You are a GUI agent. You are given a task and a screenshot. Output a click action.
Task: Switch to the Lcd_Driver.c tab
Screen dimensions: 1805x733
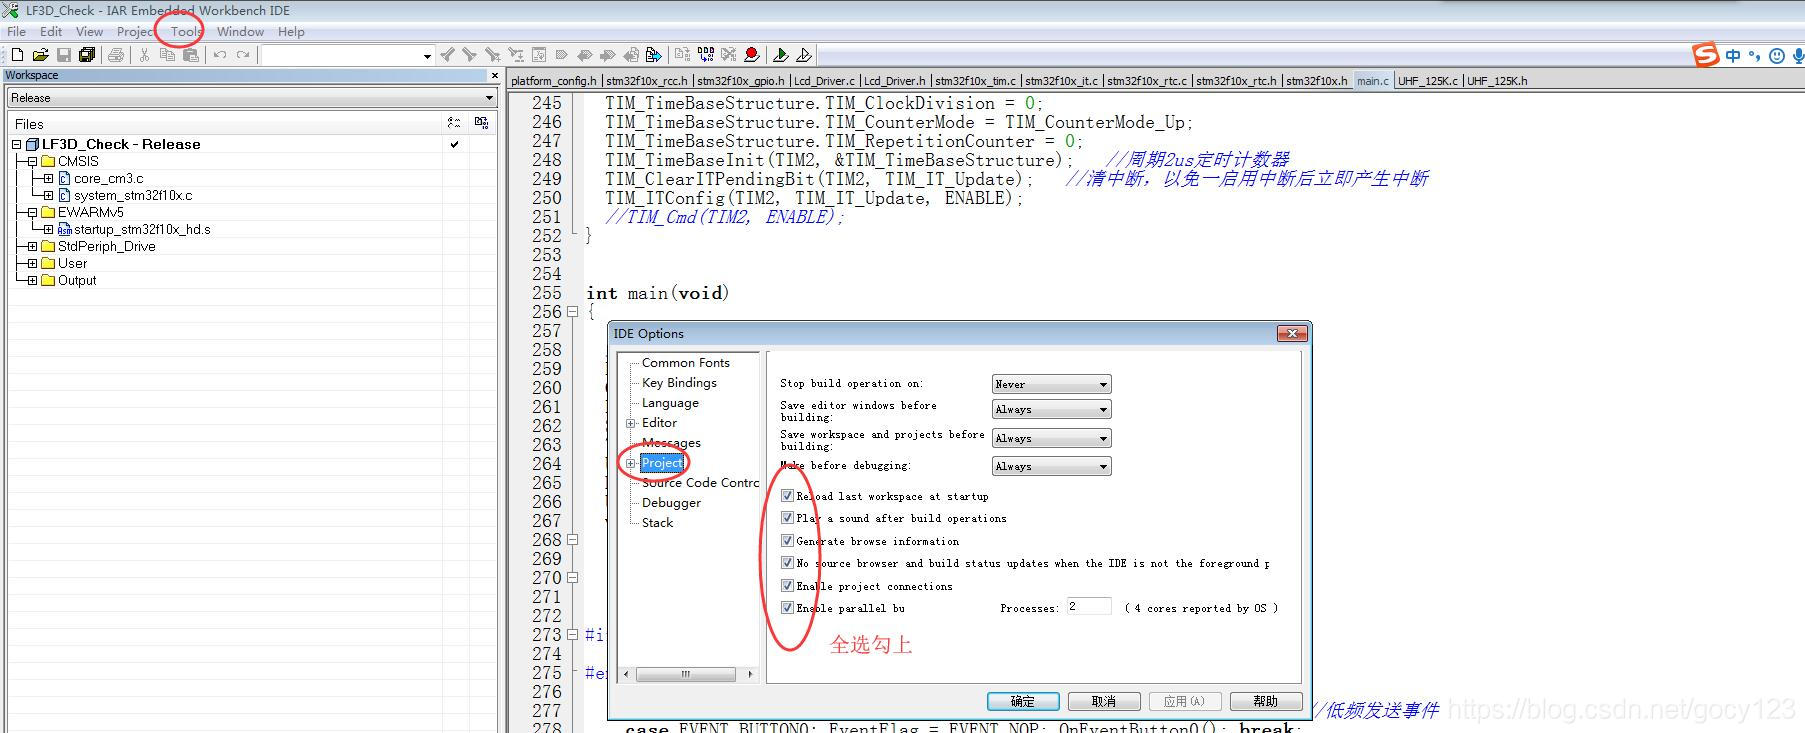tap(825, 81)
